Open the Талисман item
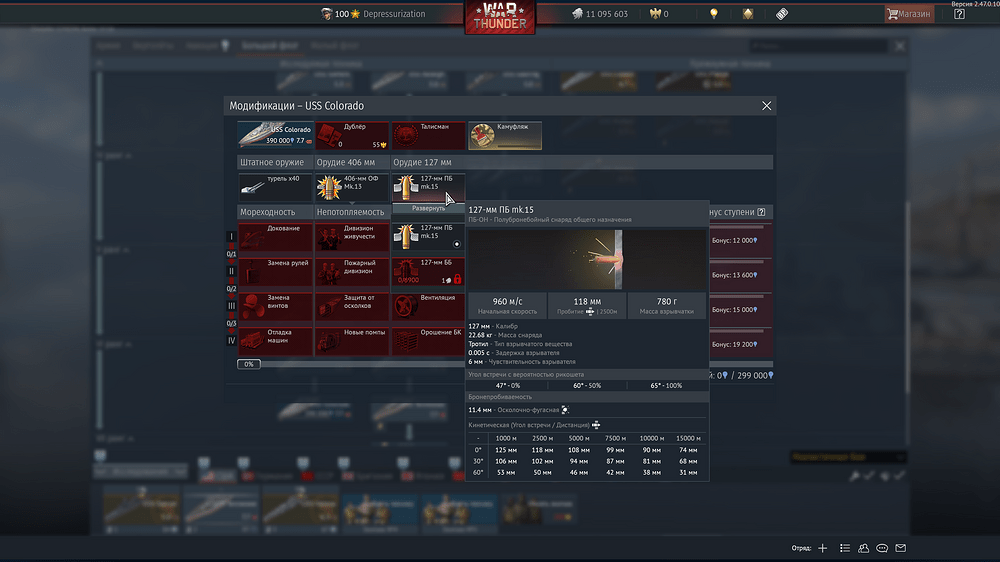This screenshot has height=562, width=1000. (x=428, y=135)
